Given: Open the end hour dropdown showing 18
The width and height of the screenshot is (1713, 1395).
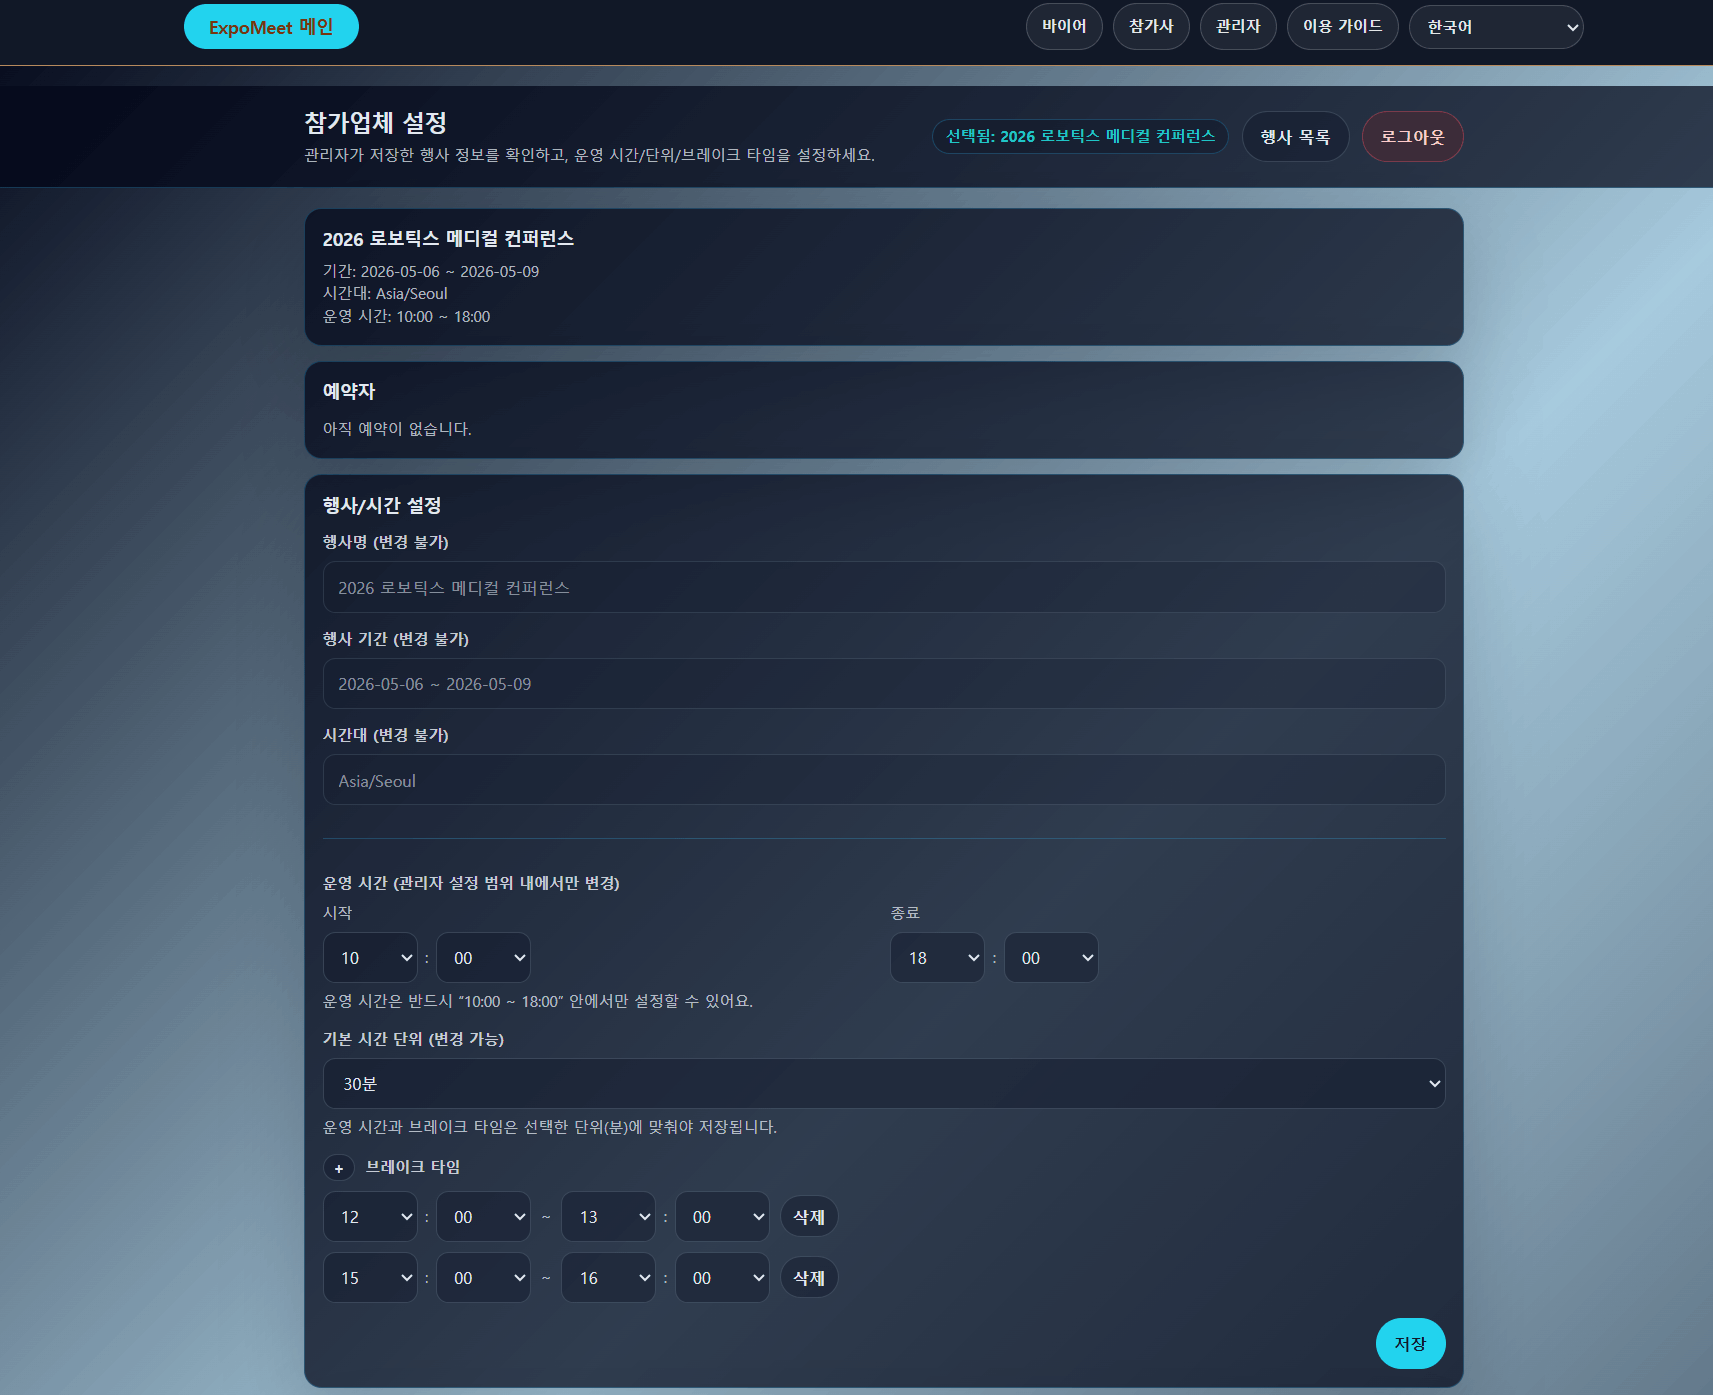Looking at the screenshot, I should coord(936,957).
